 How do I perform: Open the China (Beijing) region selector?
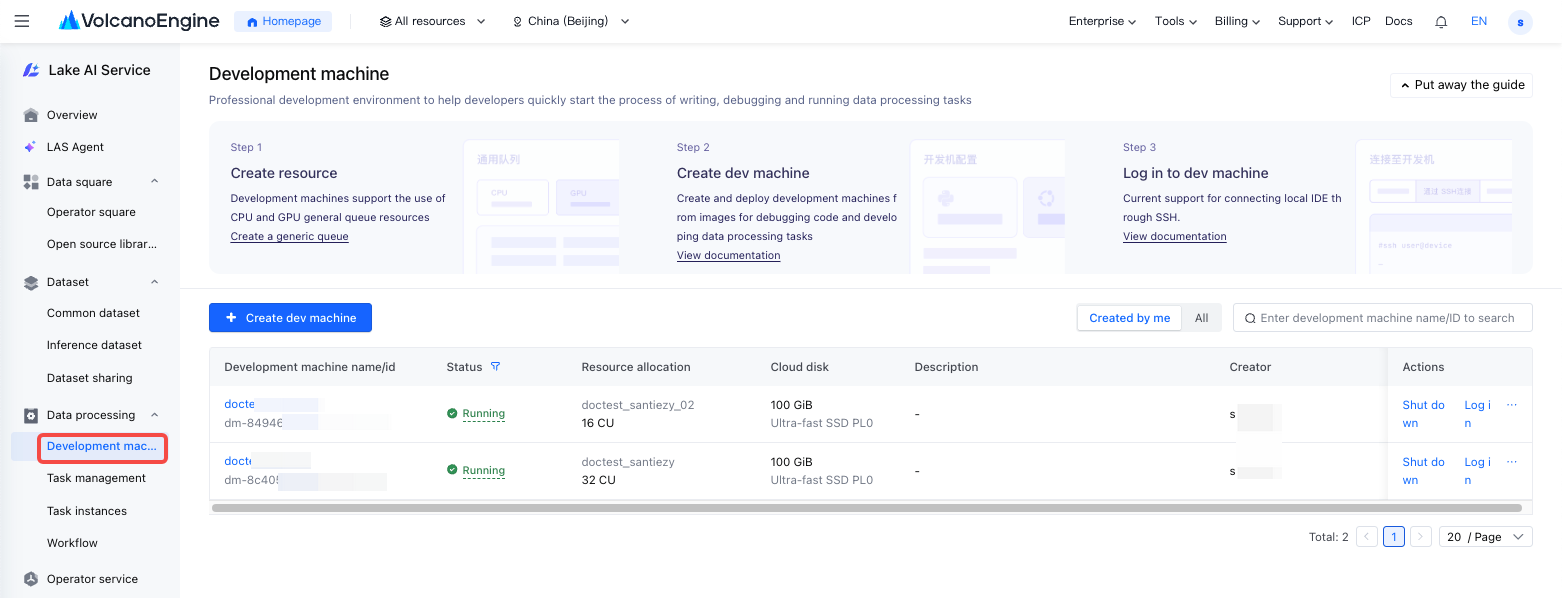point(571,21)
